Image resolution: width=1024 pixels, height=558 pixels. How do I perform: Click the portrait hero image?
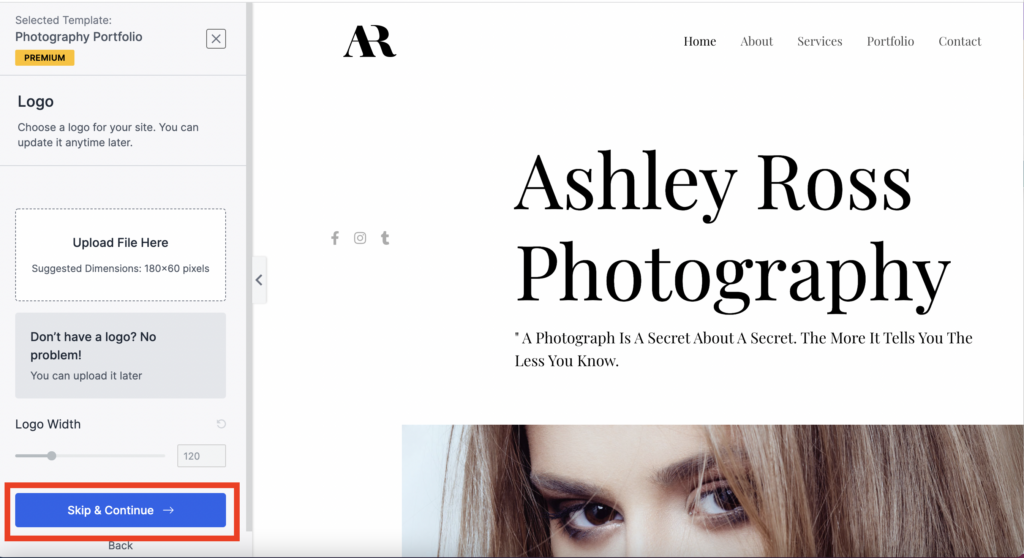(712, 491)
